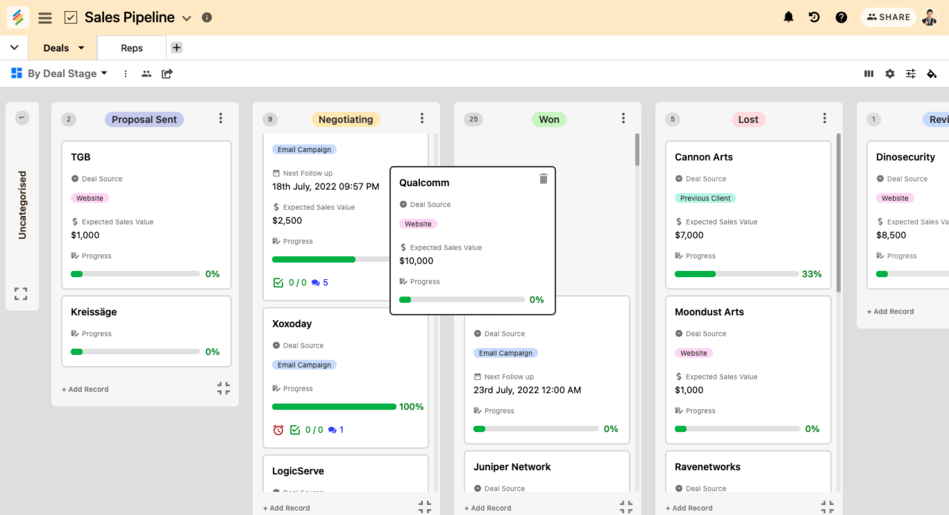Click Add Record under Proposal Sent
Screen dimensions: 949x515
tap(85, 389)
